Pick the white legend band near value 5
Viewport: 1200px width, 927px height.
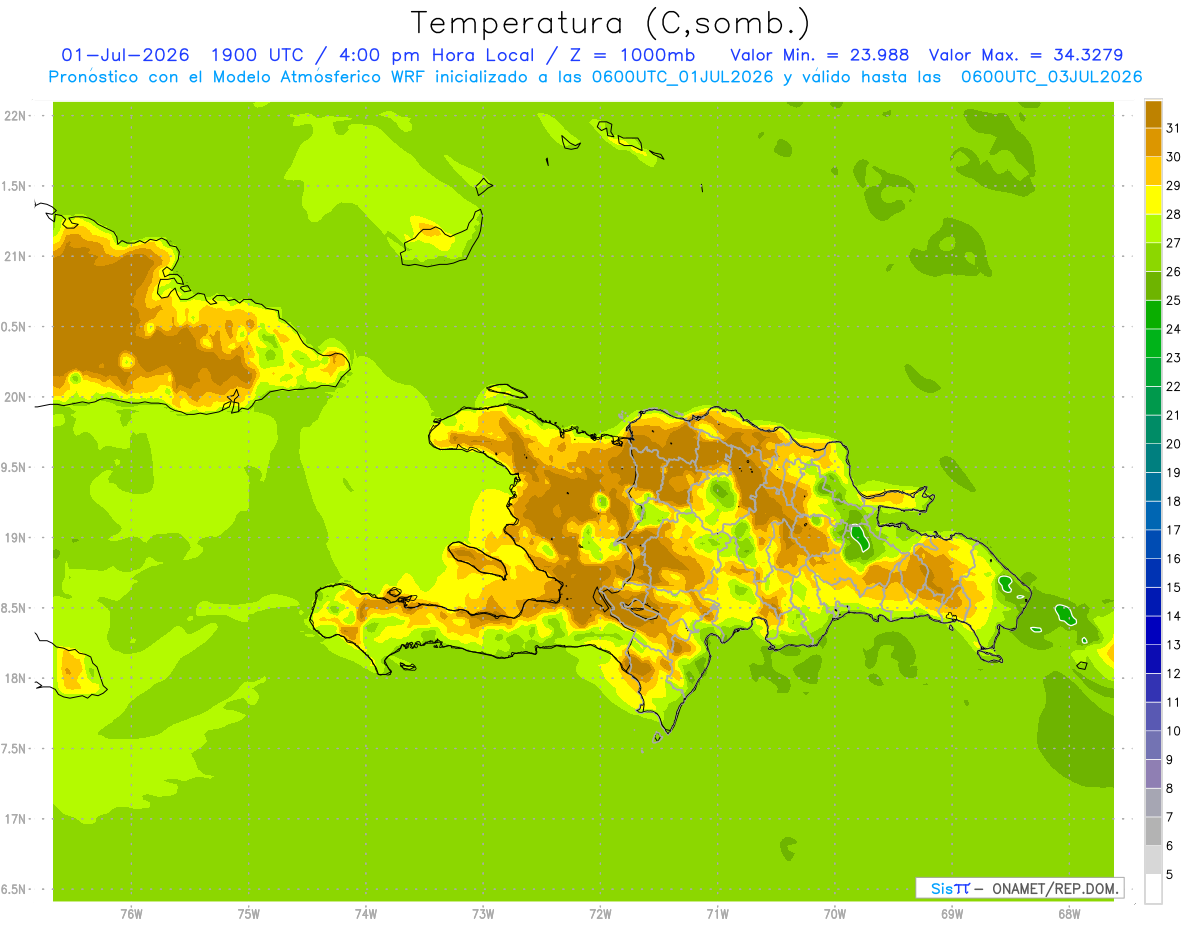coord(1153,888)
